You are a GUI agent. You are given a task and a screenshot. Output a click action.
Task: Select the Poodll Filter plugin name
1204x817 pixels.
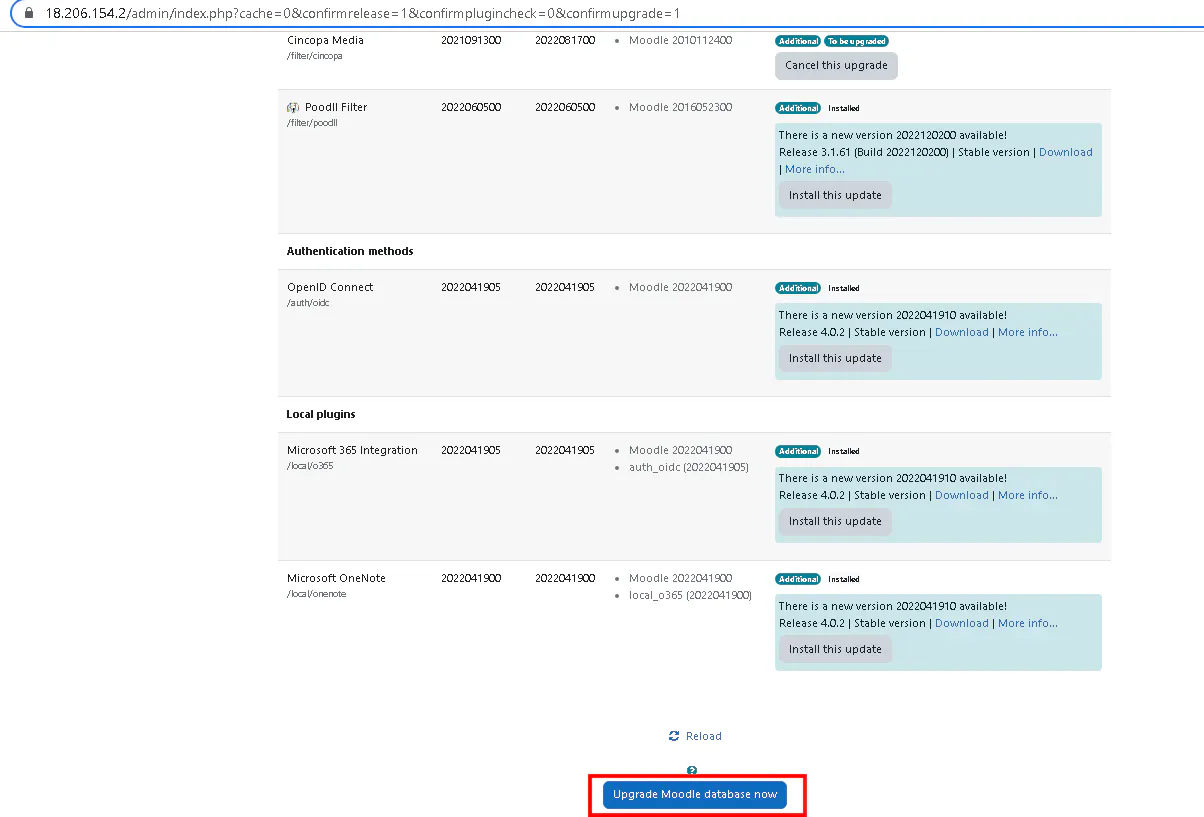336,107
